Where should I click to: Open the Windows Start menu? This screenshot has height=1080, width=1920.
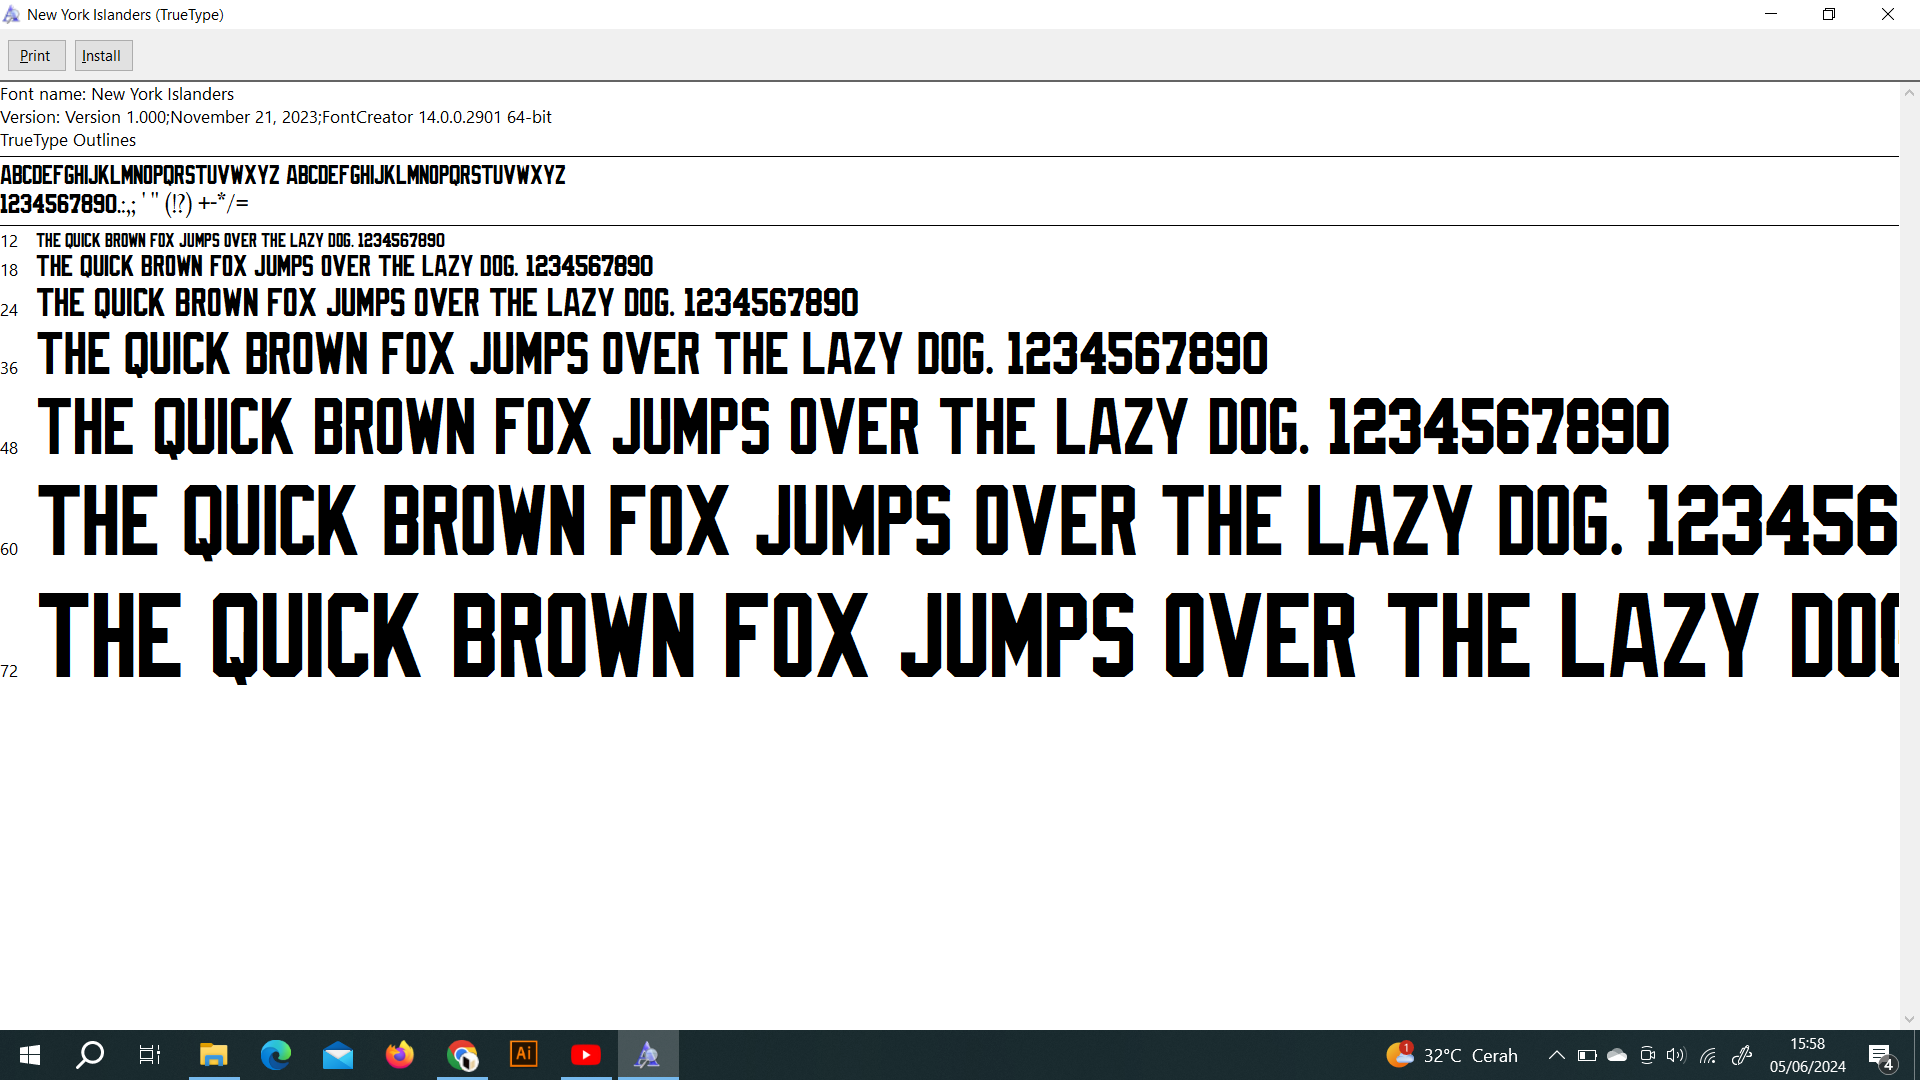click(x=30, y=1055)
